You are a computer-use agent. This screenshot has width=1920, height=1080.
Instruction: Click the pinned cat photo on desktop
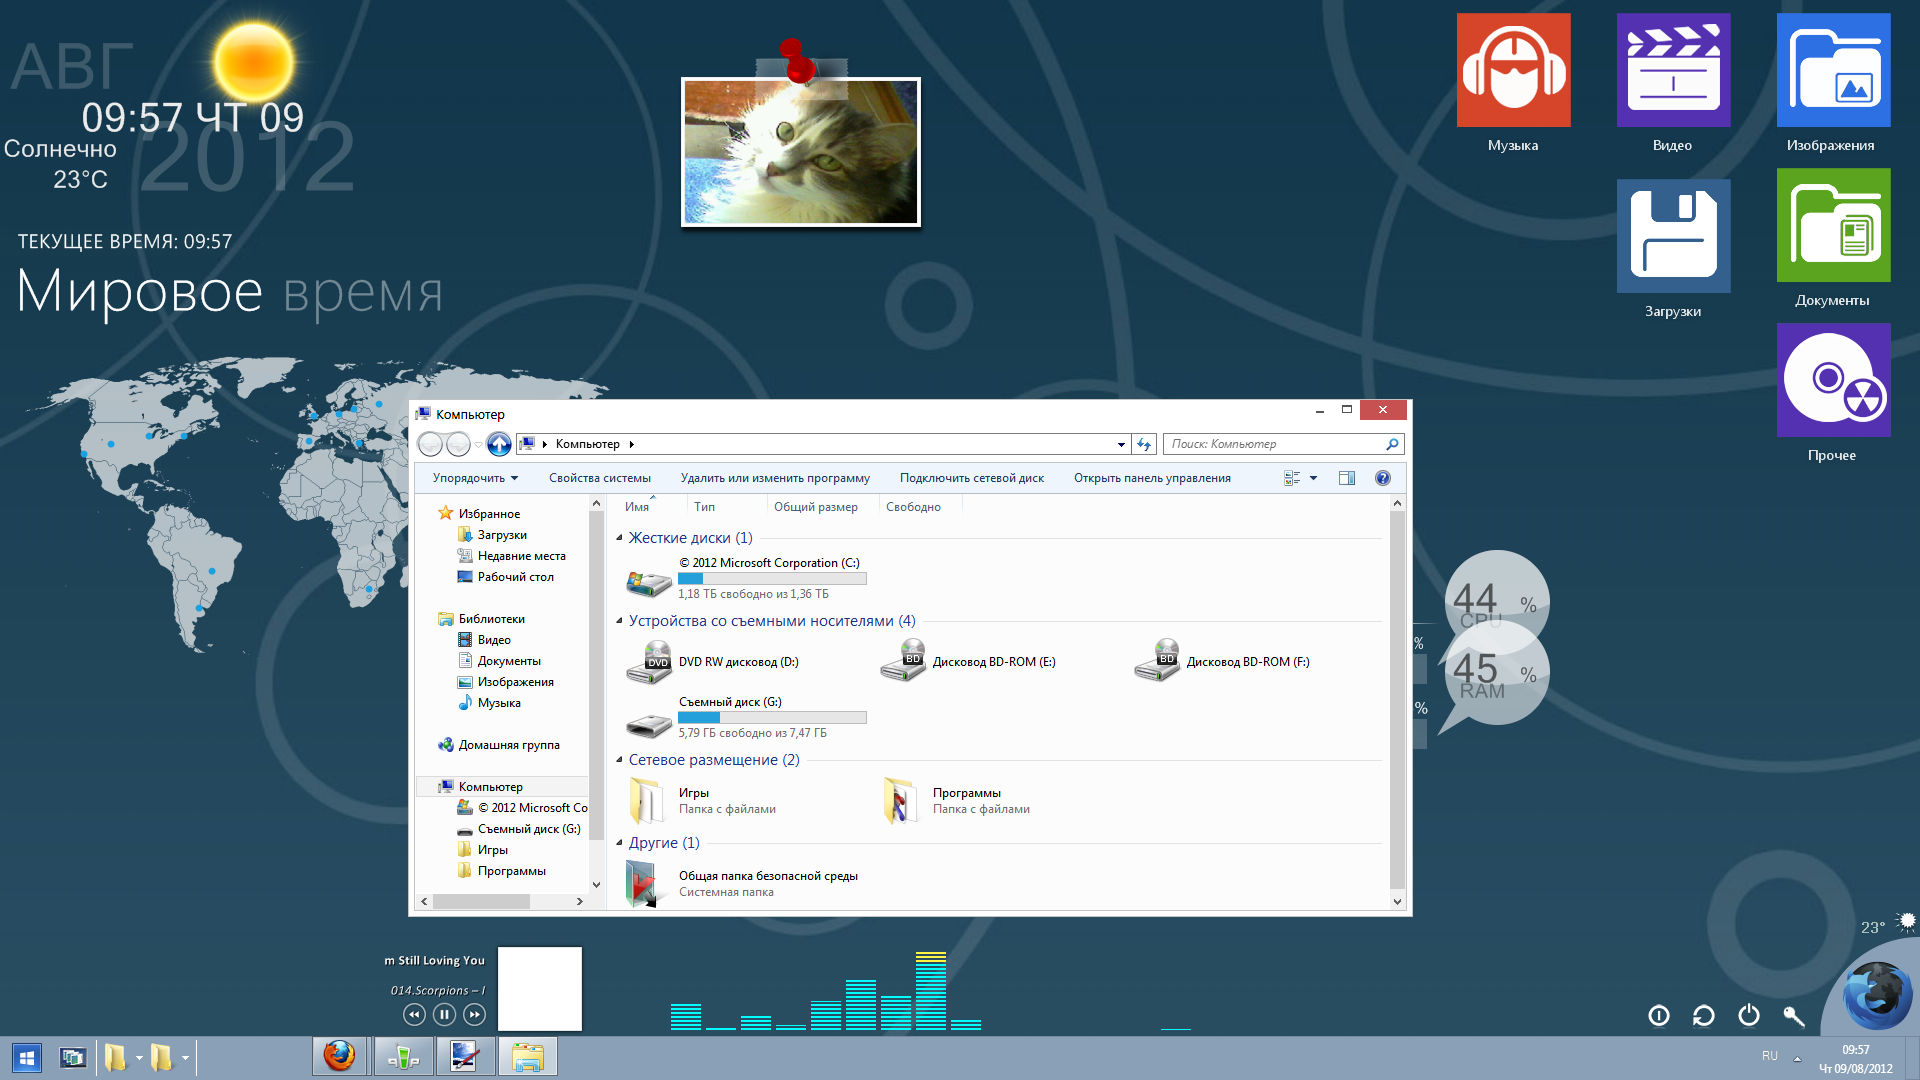click(x=800, y=152)
